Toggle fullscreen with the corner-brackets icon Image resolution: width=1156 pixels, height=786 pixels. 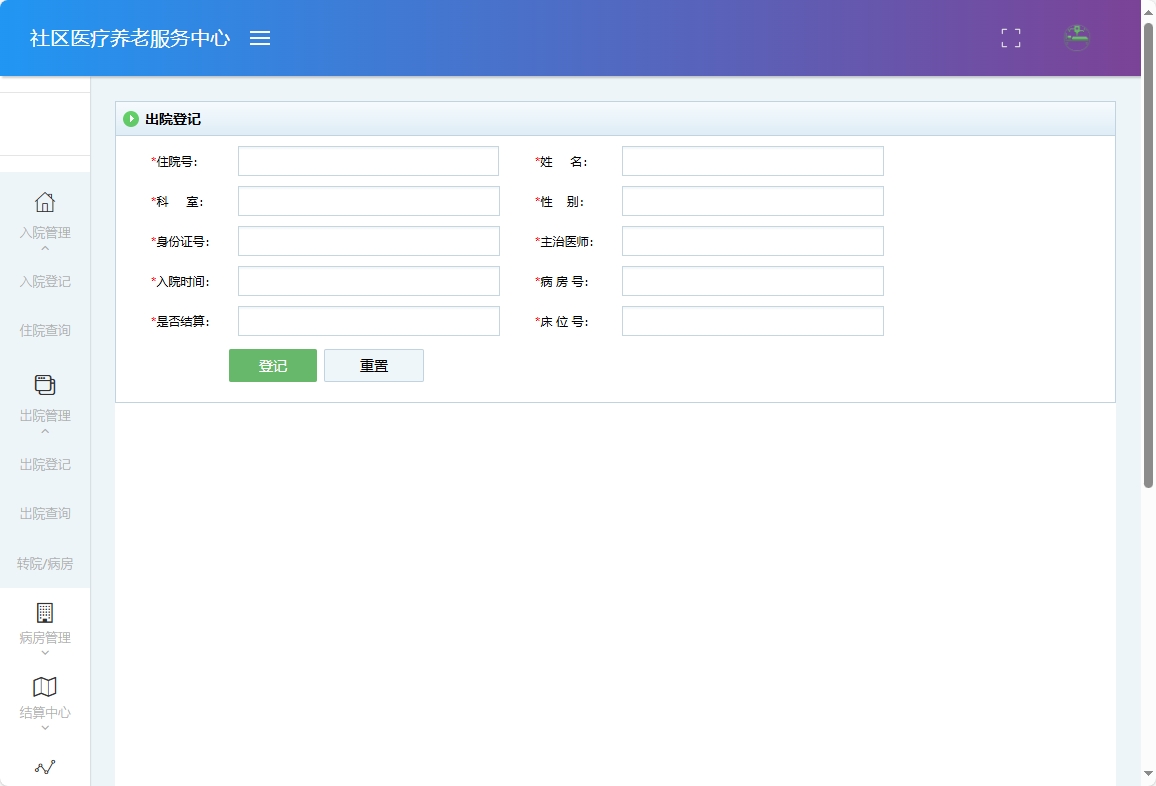(1010, 38)
